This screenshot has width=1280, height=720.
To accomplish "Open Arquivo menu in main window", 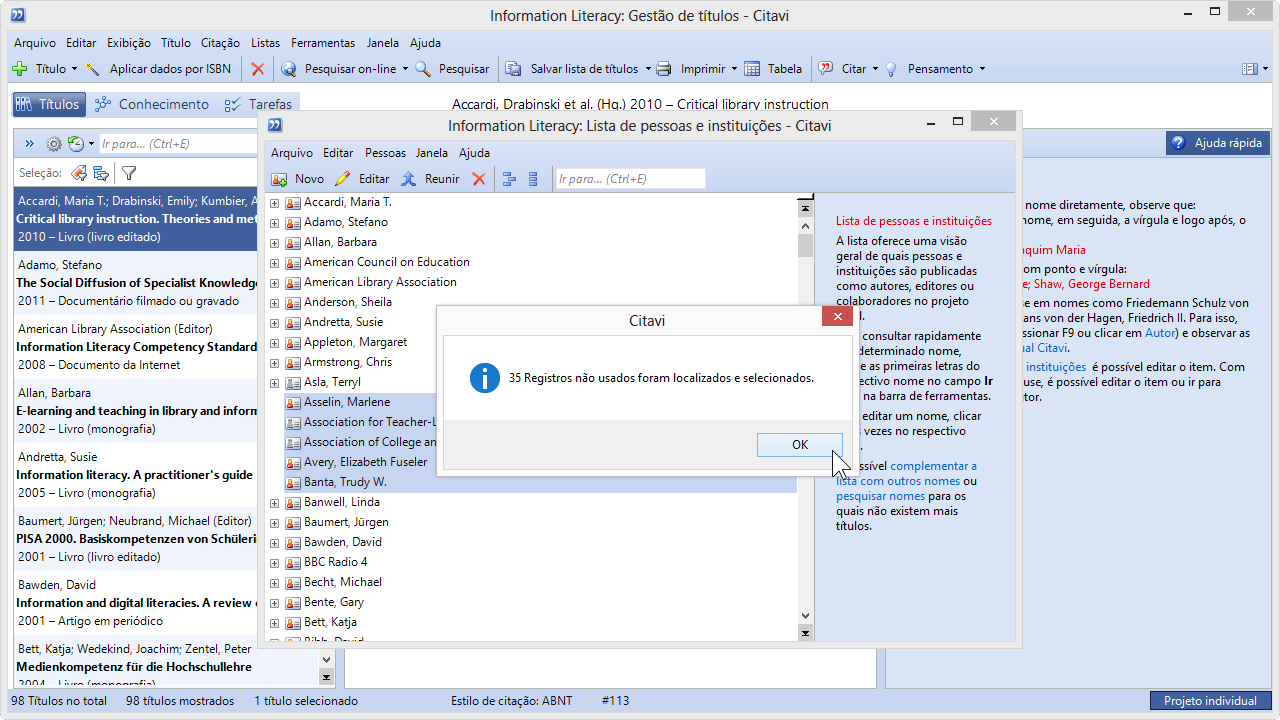I will (35, 43).
